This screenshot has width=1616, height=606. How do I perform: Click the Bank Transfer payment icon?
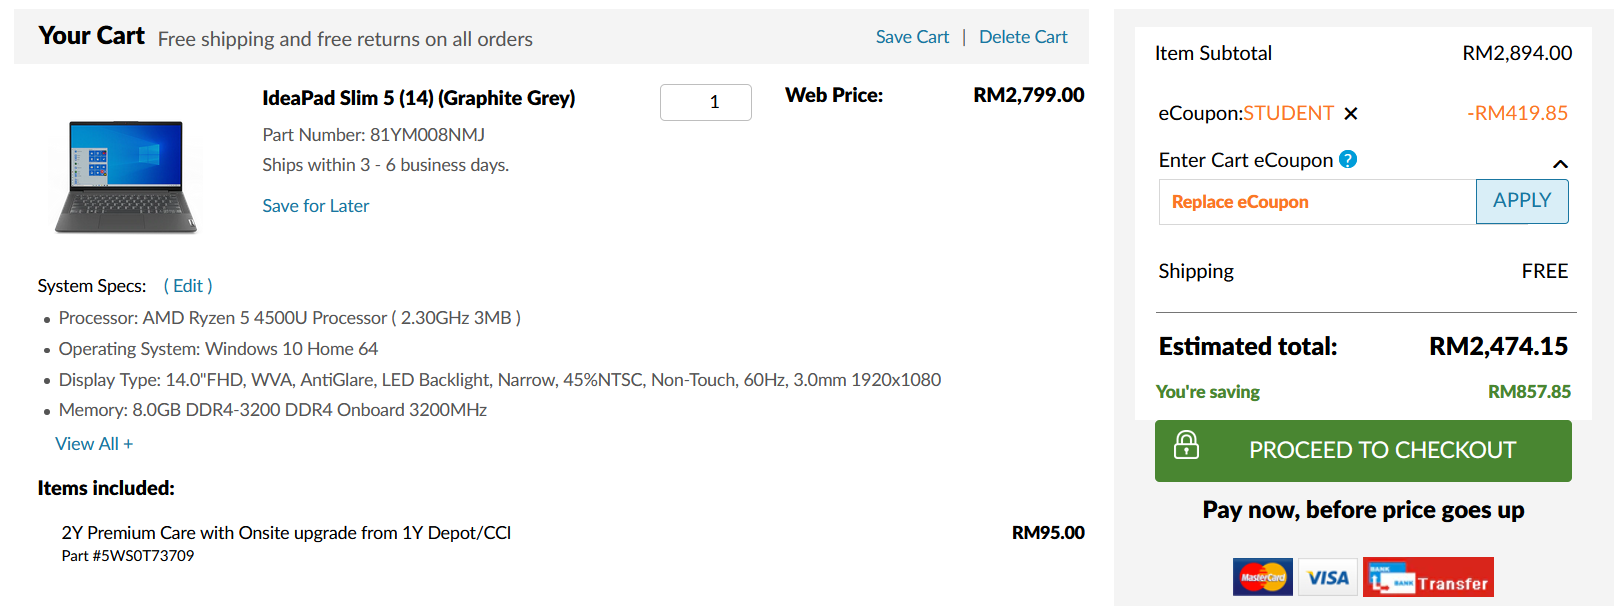[1428, 577]
